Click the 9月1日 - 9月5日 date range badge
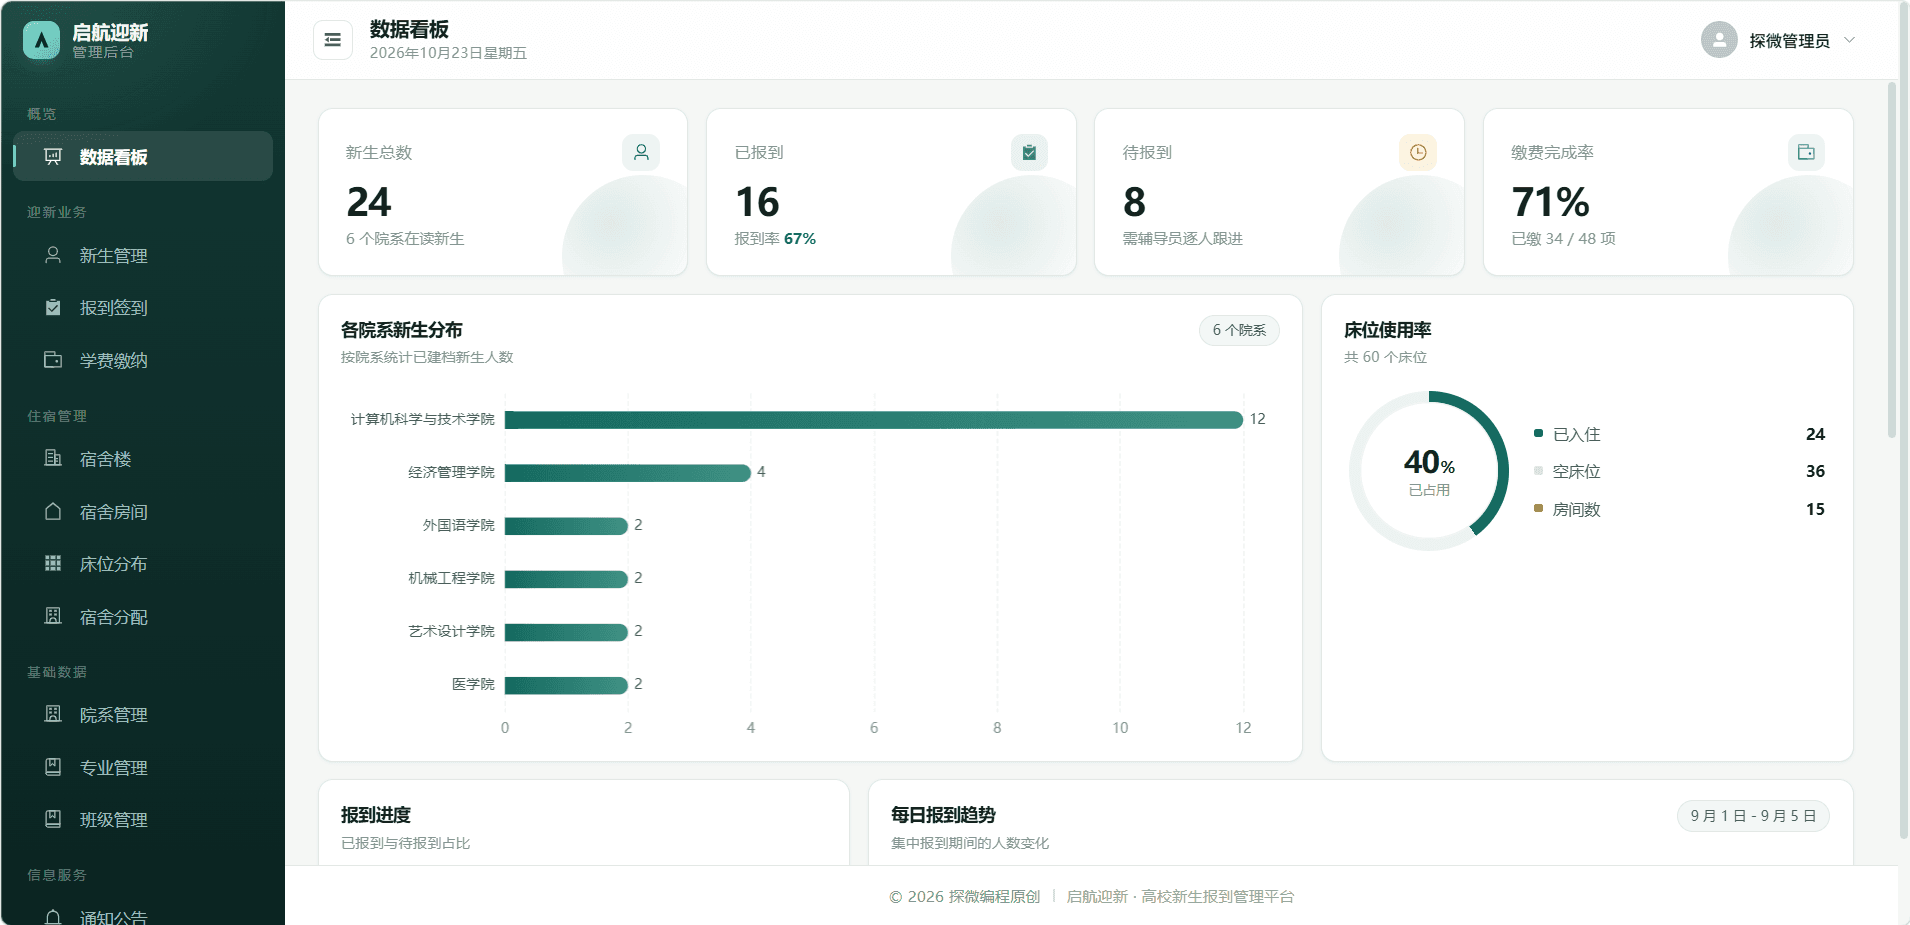1910x925 pixels. pyautogui.click(x=1753, y=816)
